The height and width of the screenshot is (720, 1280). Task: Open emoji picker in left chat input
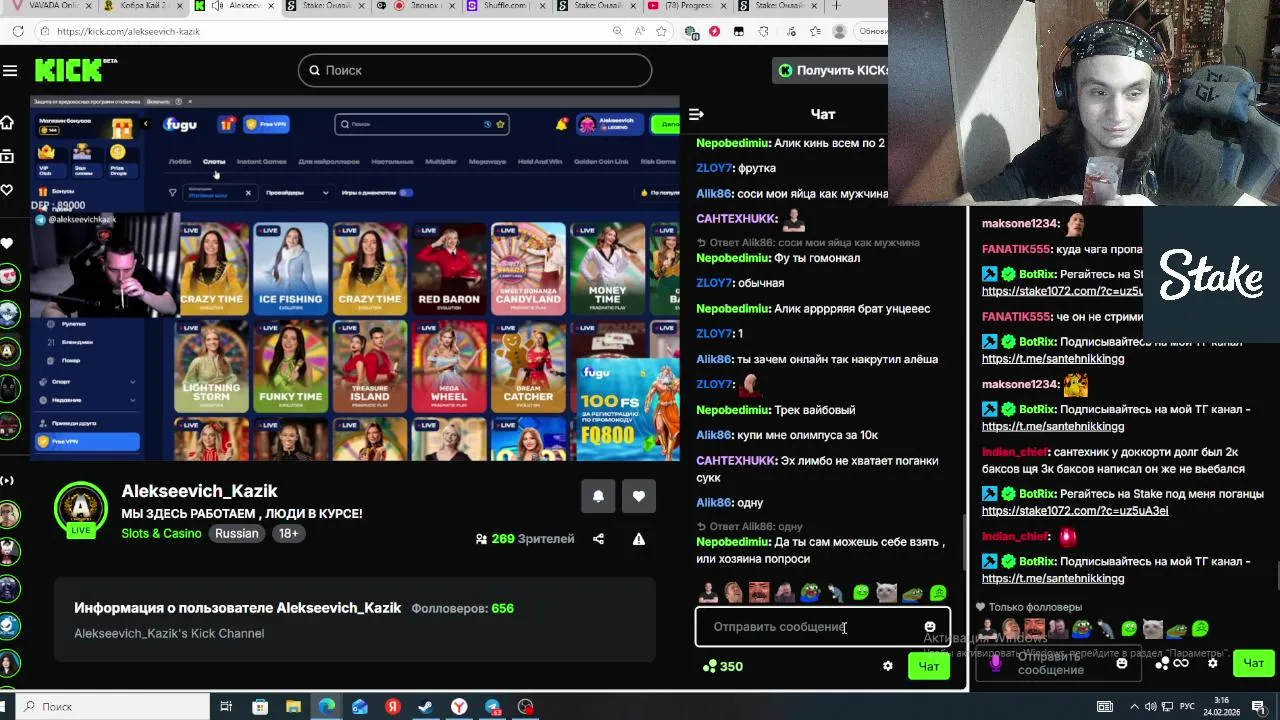coord(930,627)
